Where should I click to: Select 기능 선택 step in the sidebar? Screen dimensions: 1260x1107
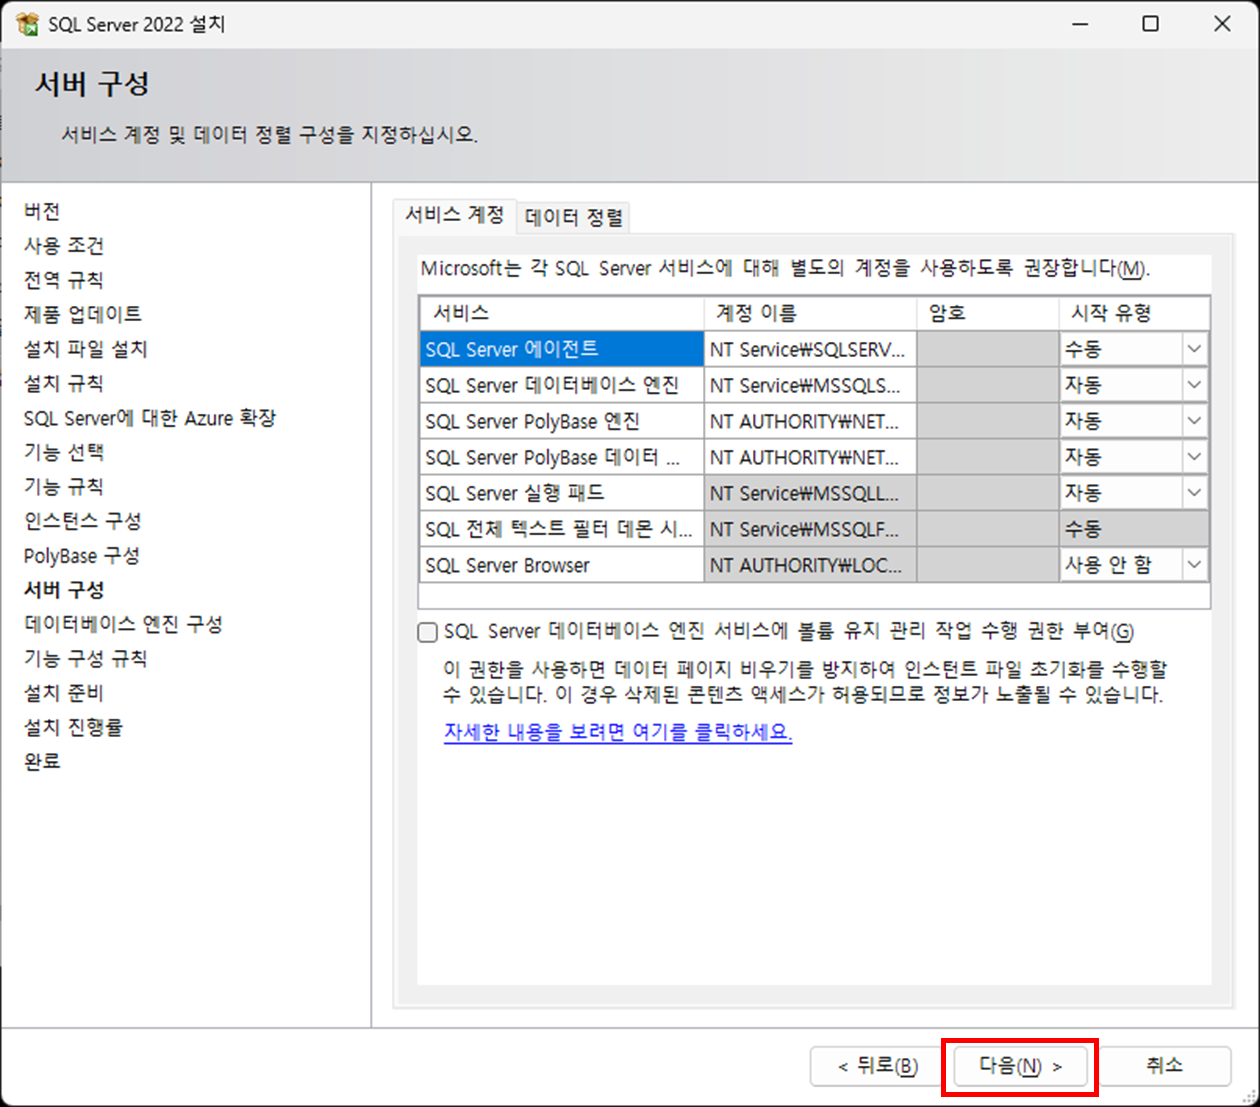(64, 452)
